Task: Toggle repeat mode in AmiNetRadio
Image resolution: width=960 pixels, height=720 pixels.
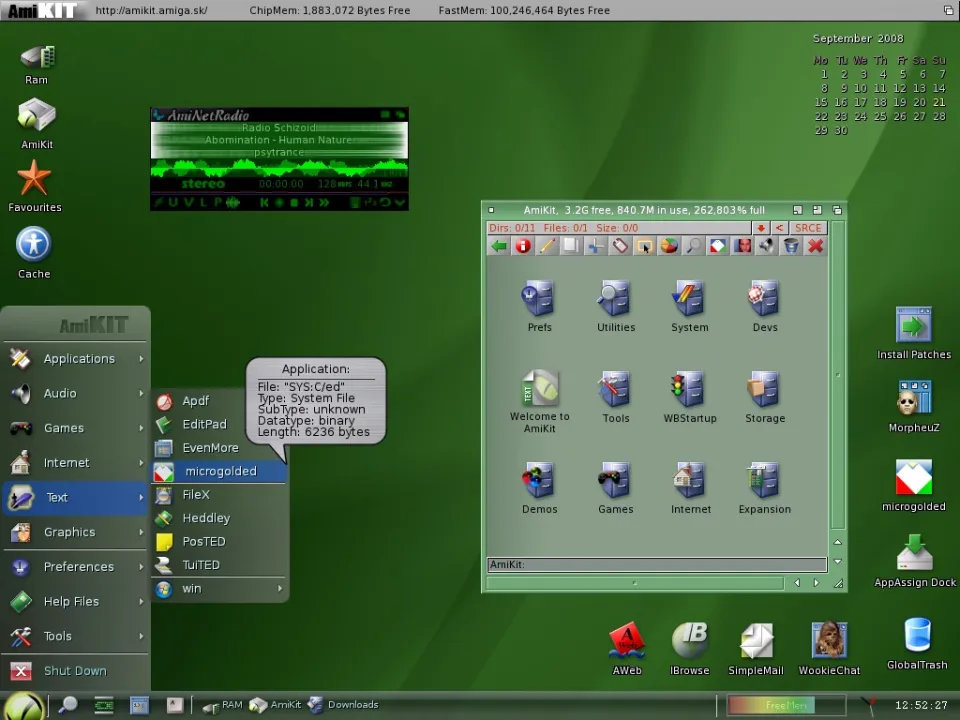Action: tap(383, 203)
